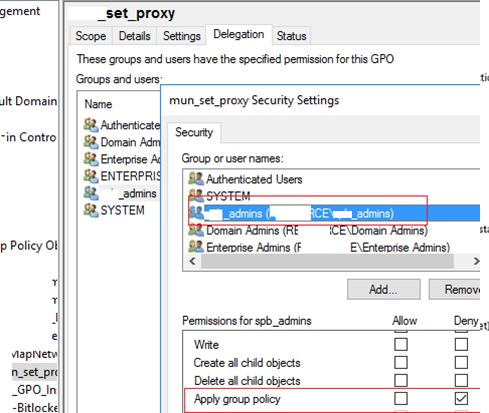Allow Delete all child objects permission
This screenshot has width=489, height=413.
401,380
